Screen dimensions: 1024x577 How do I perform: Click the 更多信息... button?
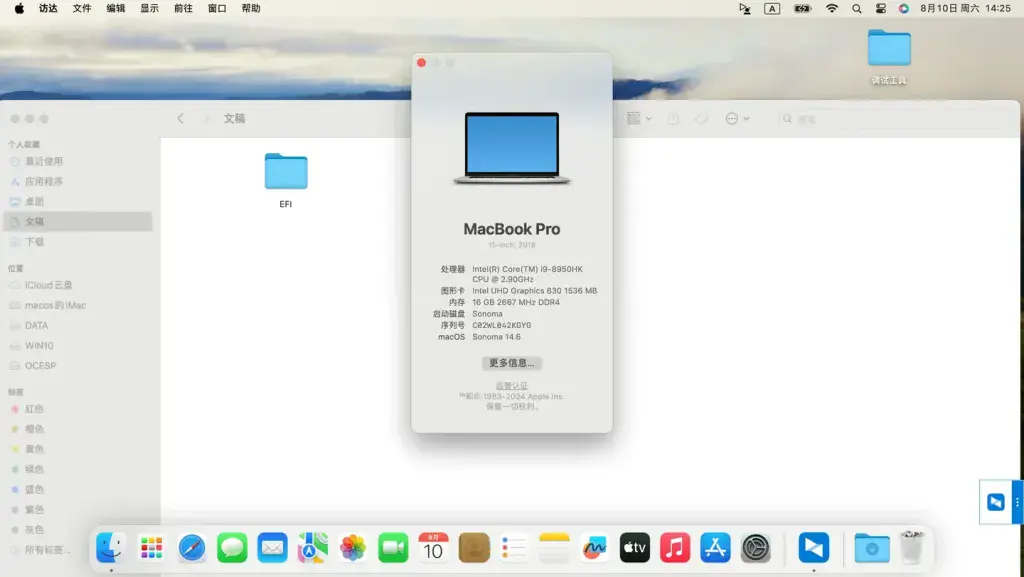click(512, 363)
